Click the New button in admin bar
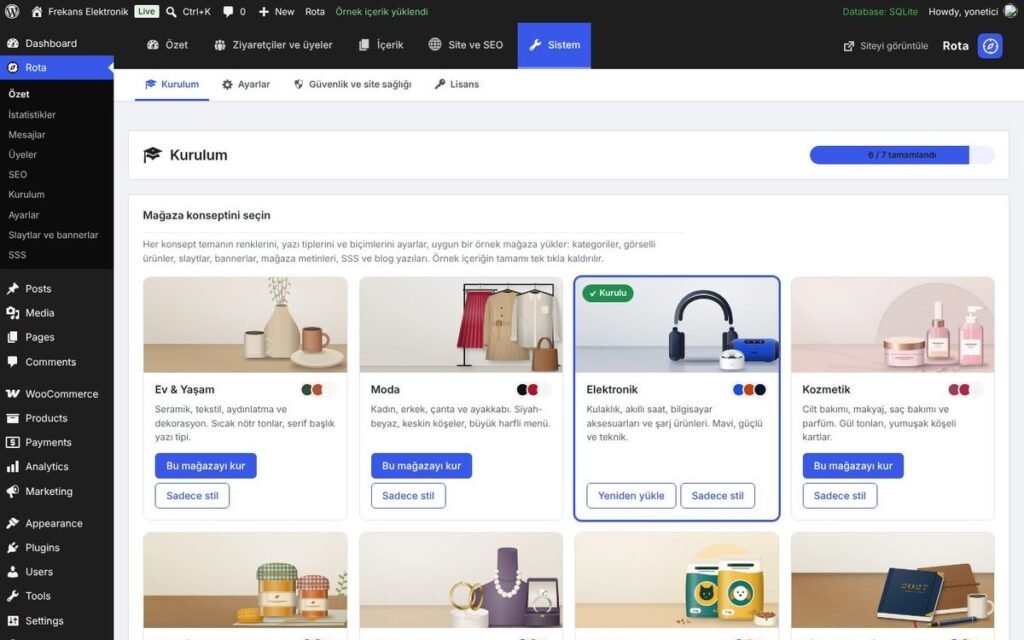The height and width of the screenshot is (640, 1024). pos(276,11)
